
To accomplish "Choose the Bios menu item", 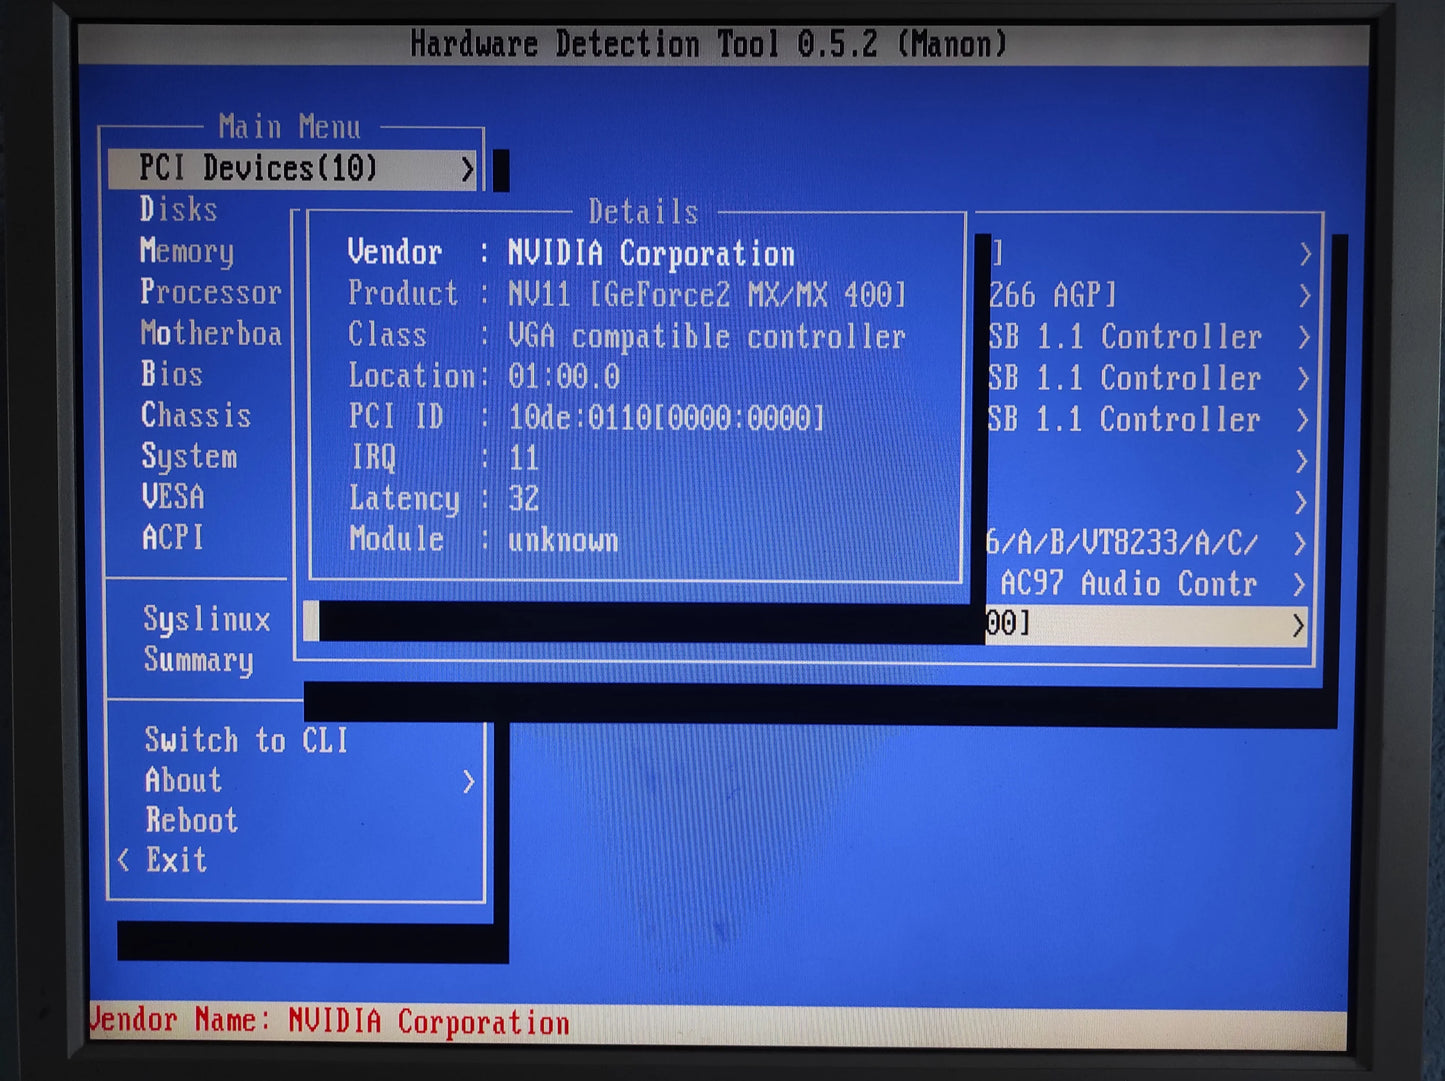I will point(172,374).
